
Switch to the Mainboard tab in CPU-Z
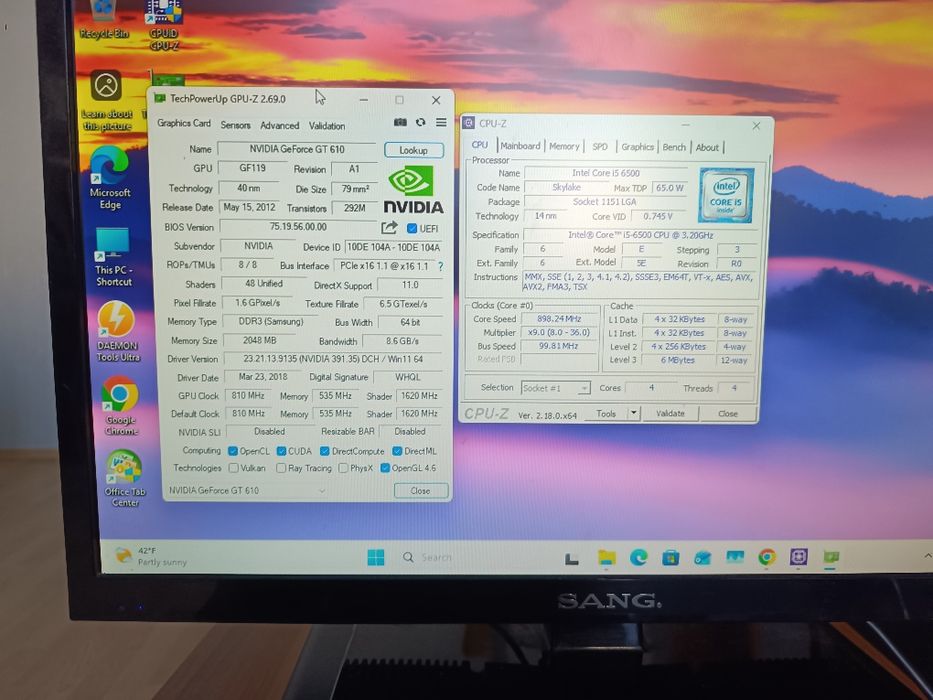click(x=520, y=146)
